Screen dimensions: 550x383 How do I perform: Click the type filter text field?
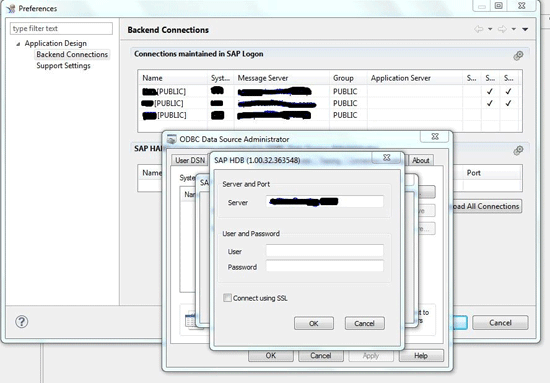(61, 28)
